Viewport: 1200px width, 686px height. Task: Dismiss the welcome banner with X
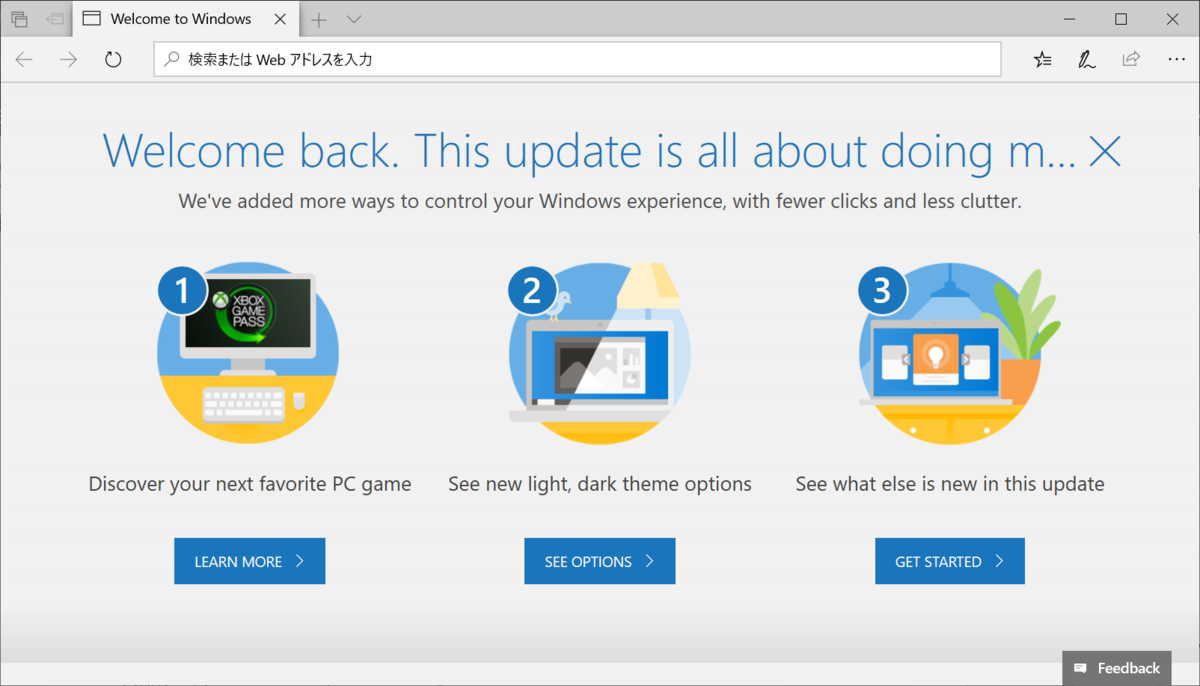coord(1104,151)
